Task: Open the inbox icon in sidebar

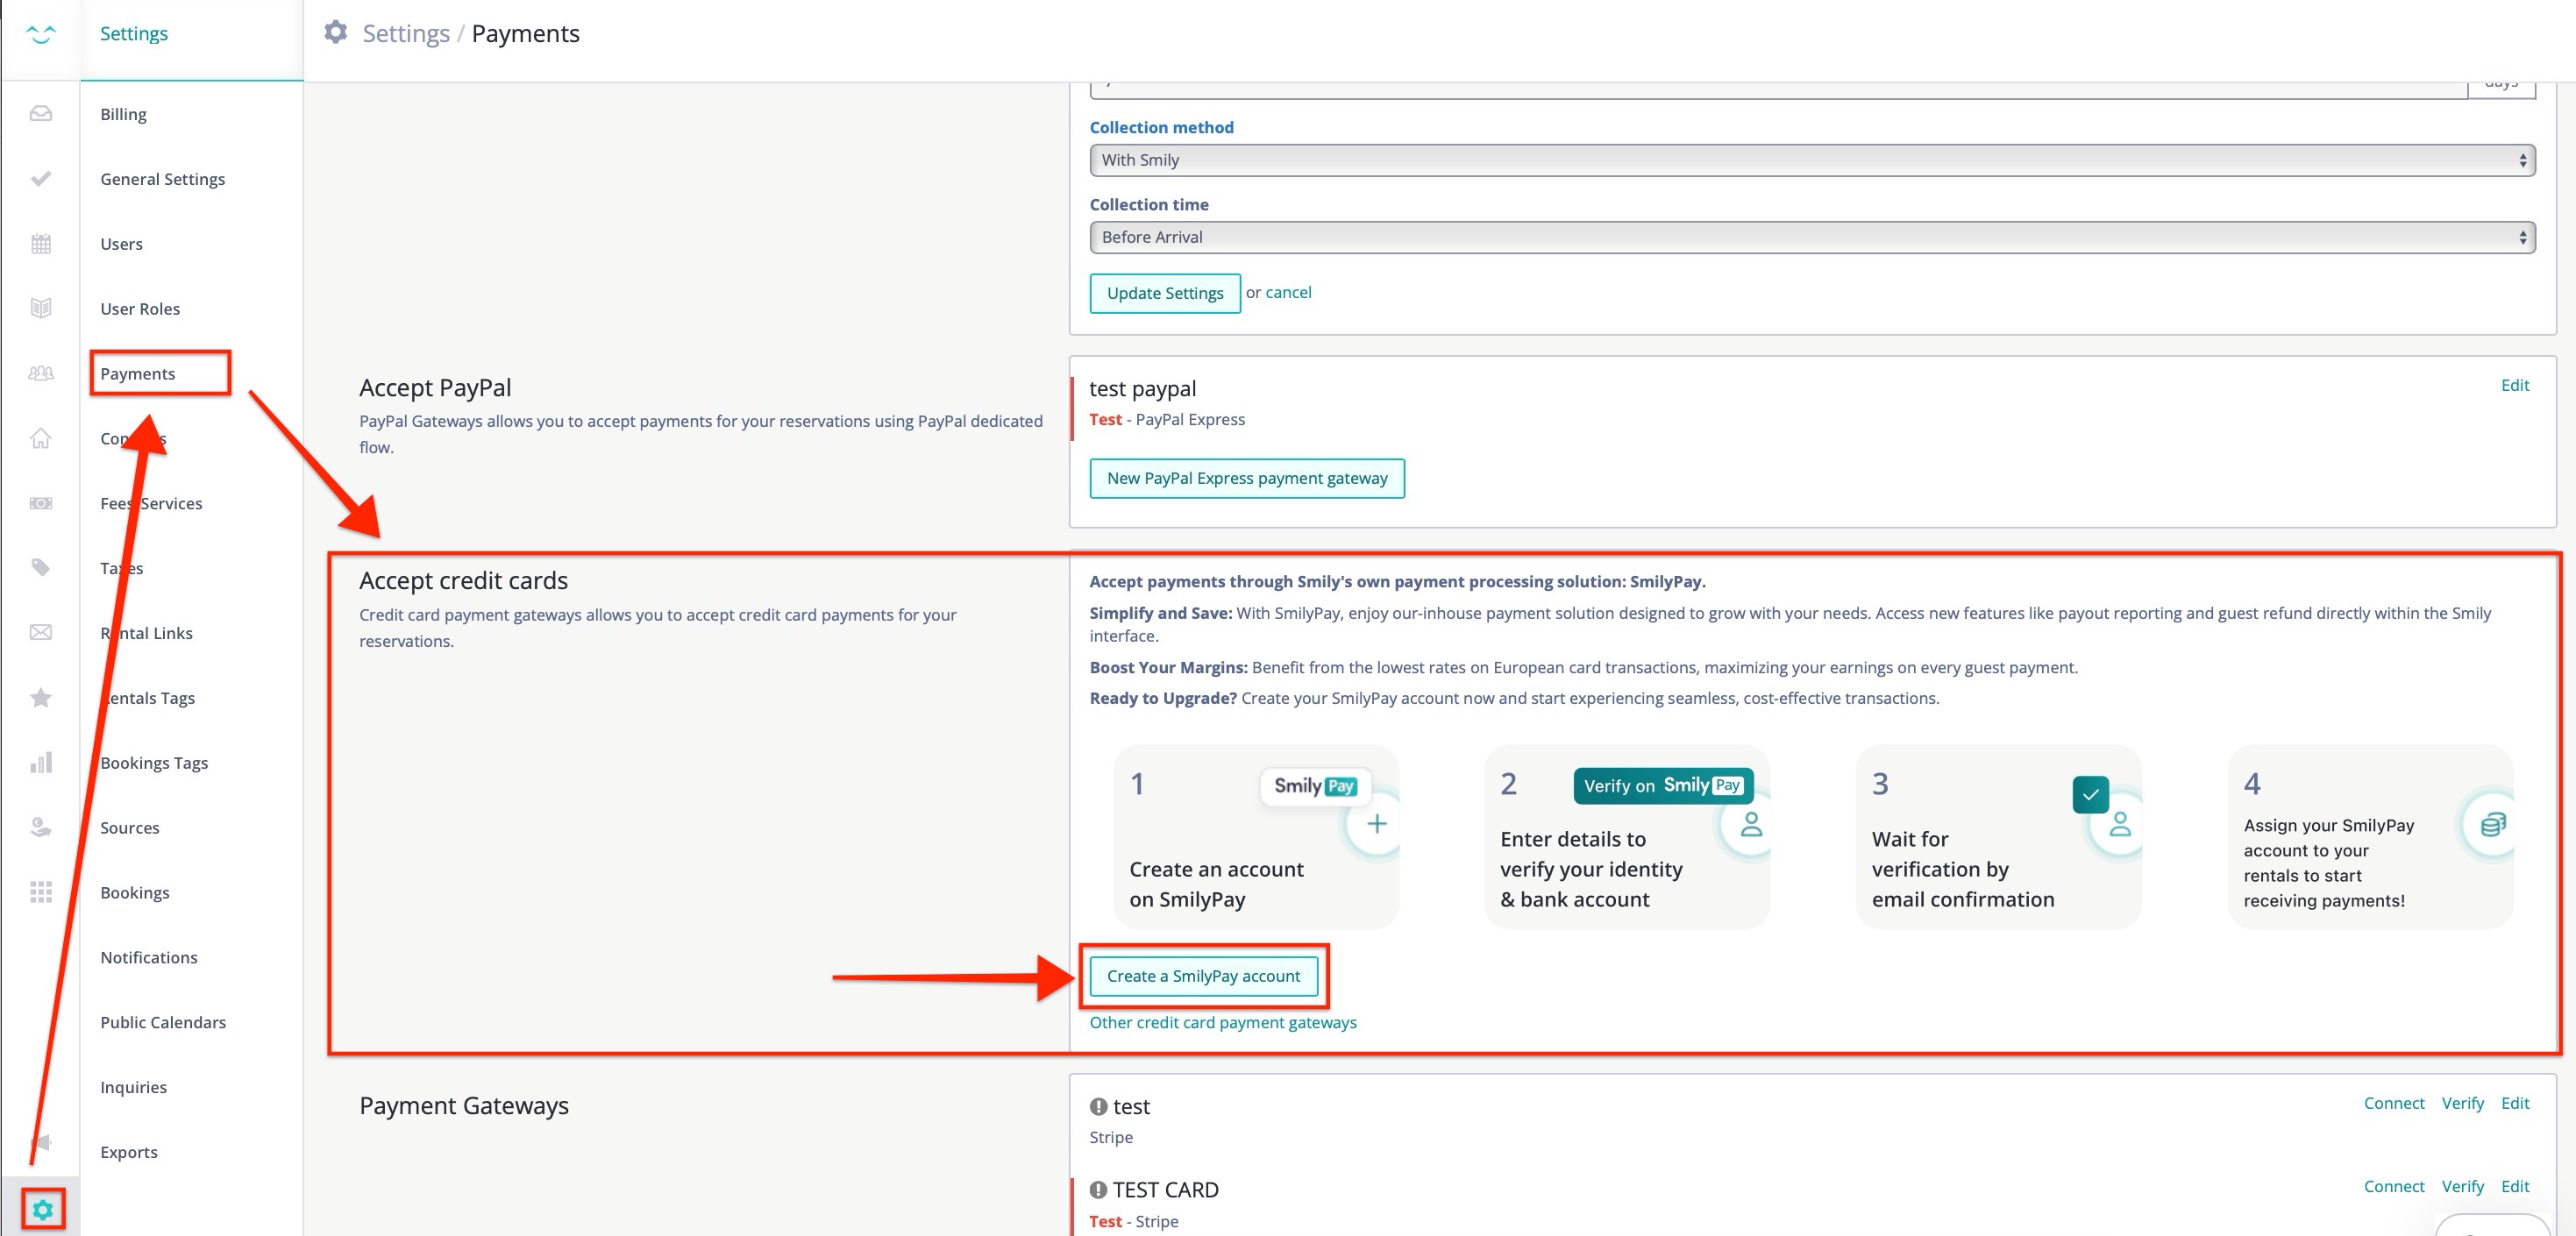Action: click(41, 114)
